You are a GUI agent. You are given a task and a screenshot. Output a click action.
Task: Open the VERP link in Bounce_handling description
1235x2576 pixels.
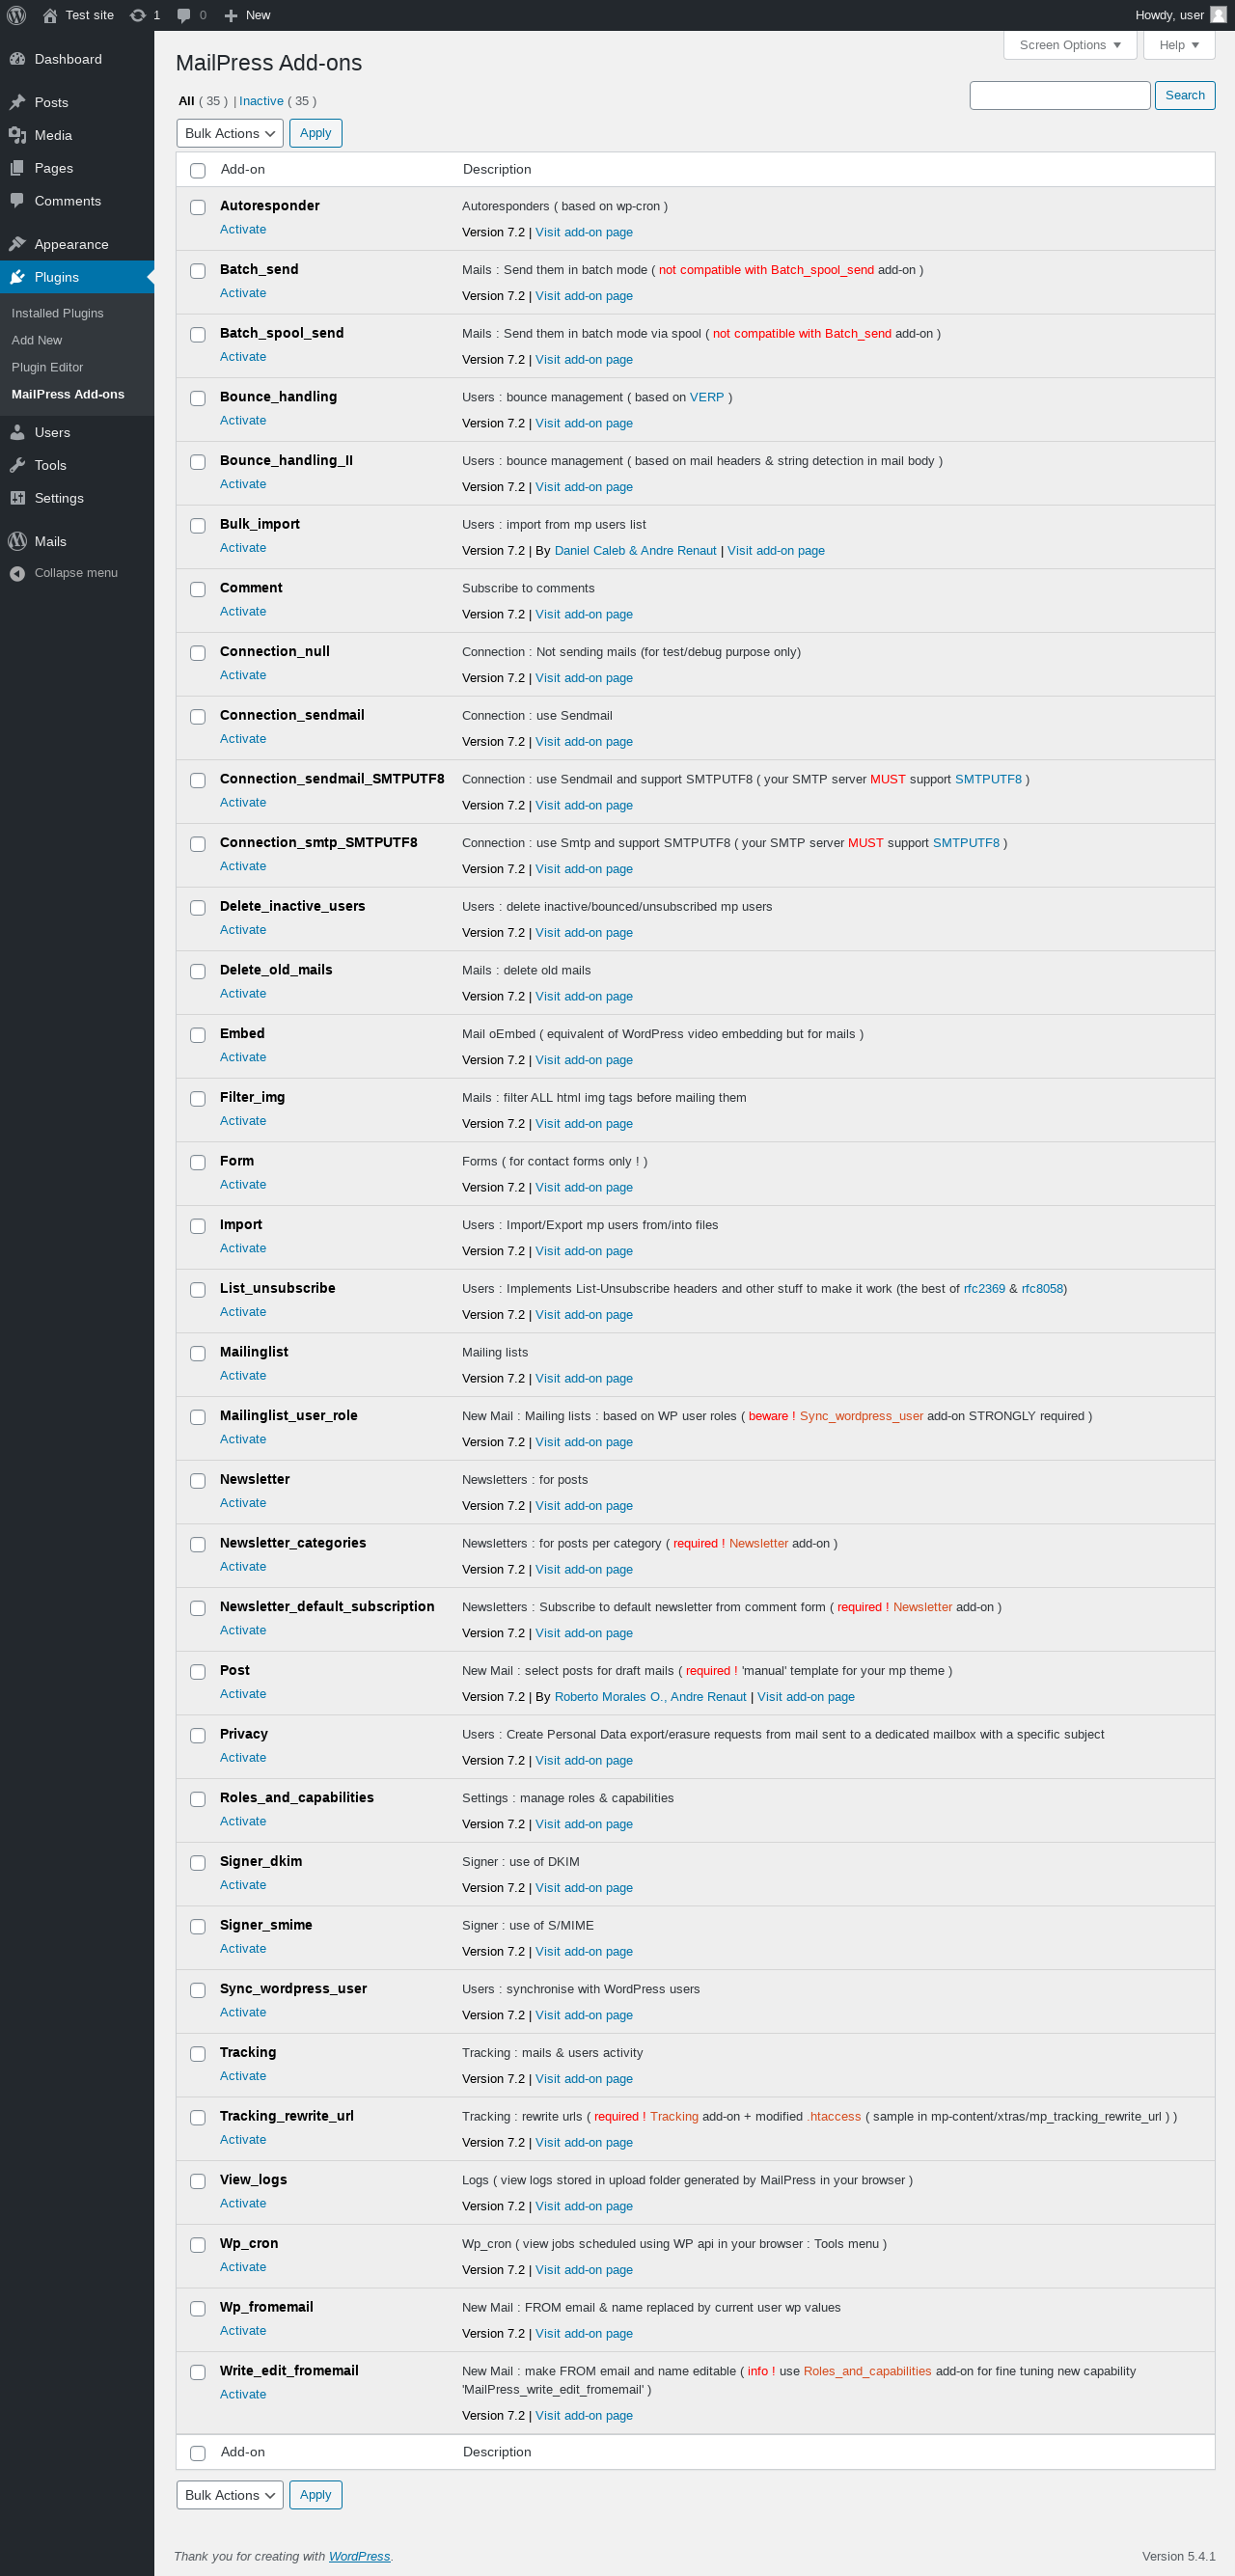tap(707, 397)
